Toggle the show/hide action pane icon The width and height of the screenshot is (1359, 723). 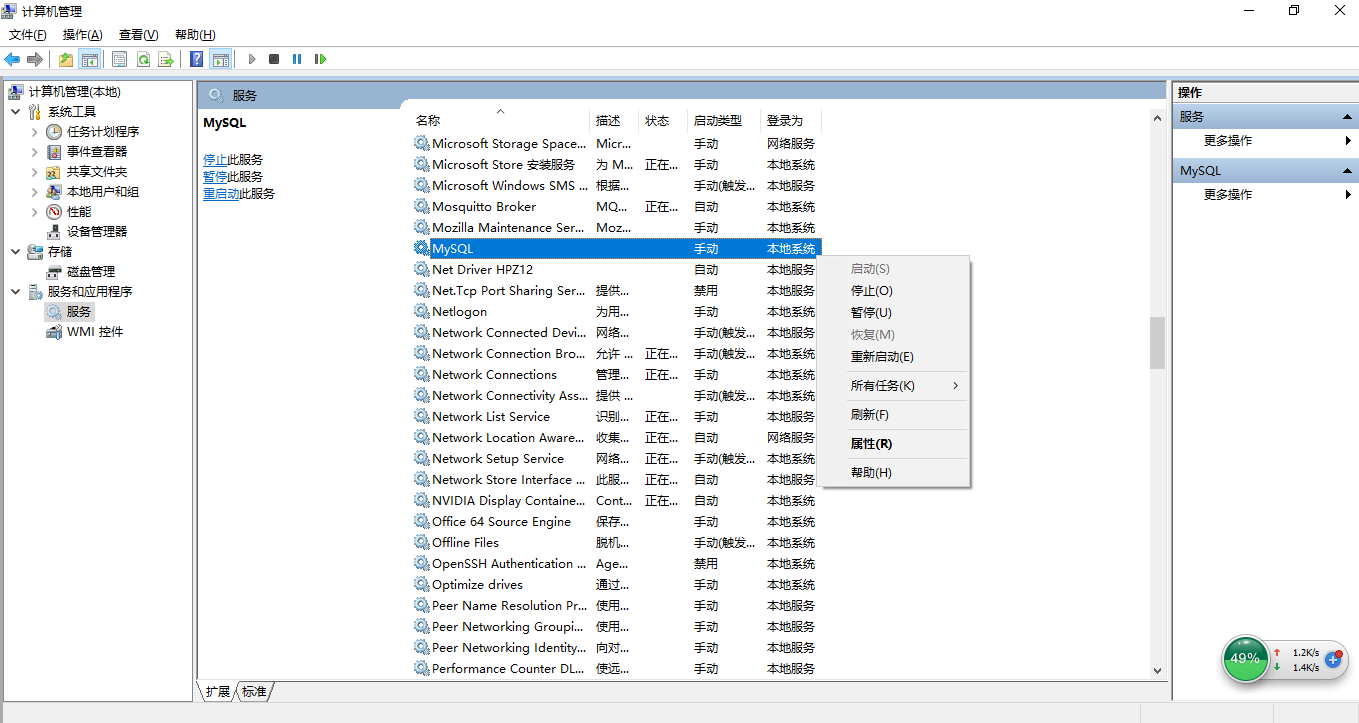pos(221,59)
